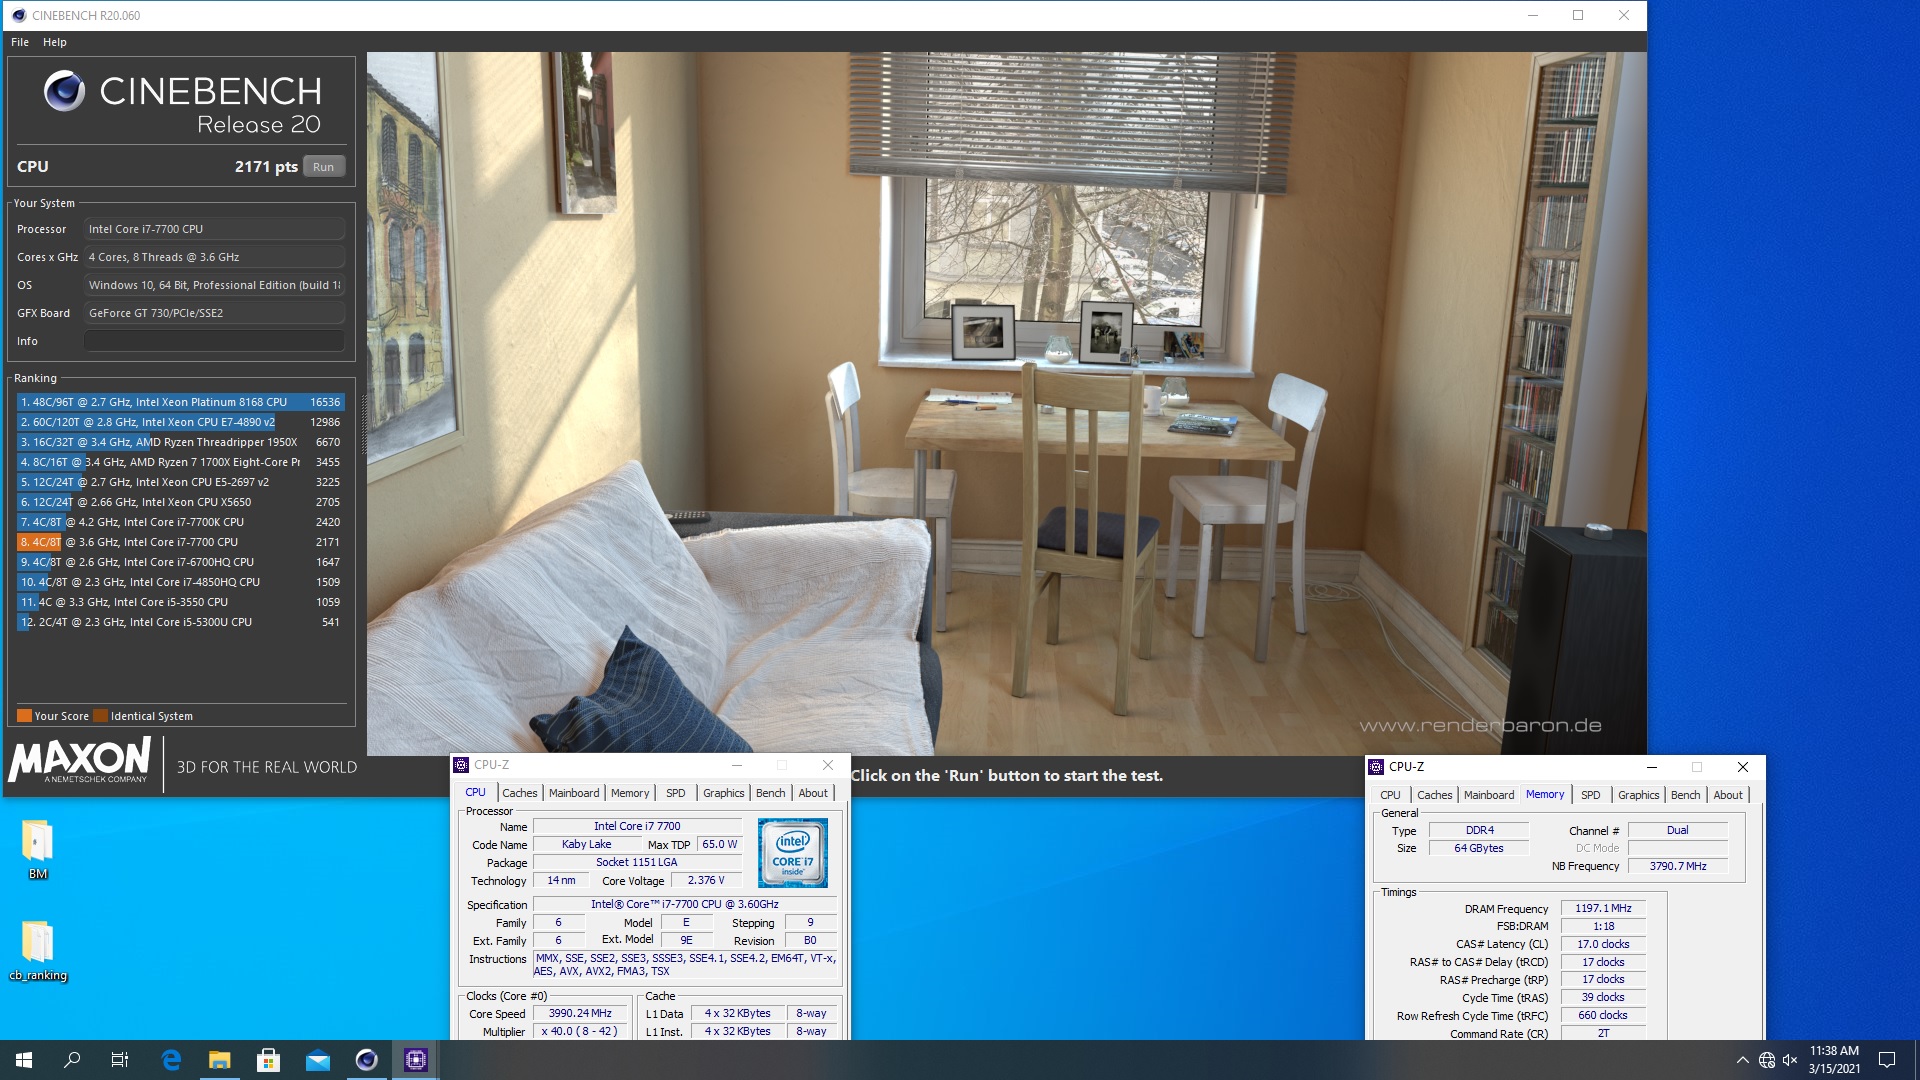1920x1080 pixels.
Task: Click the Info input field
Action: 214,341
